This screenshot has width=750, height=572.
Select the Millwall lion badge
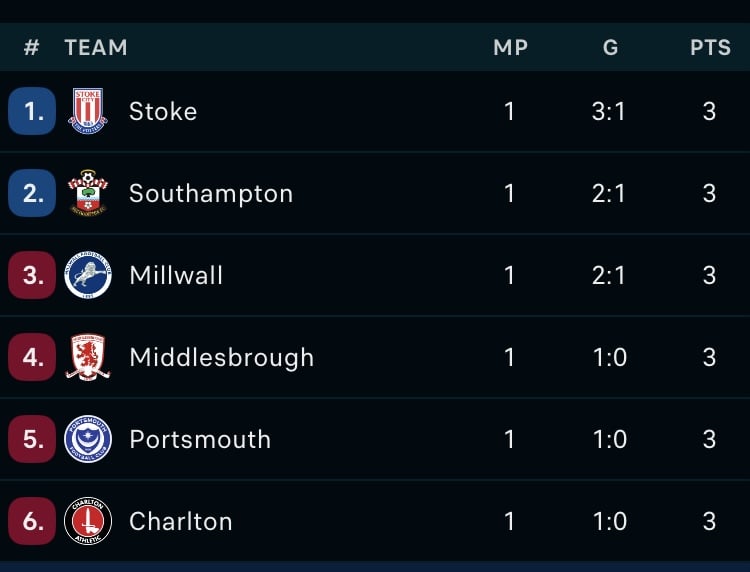coord(88,275)
